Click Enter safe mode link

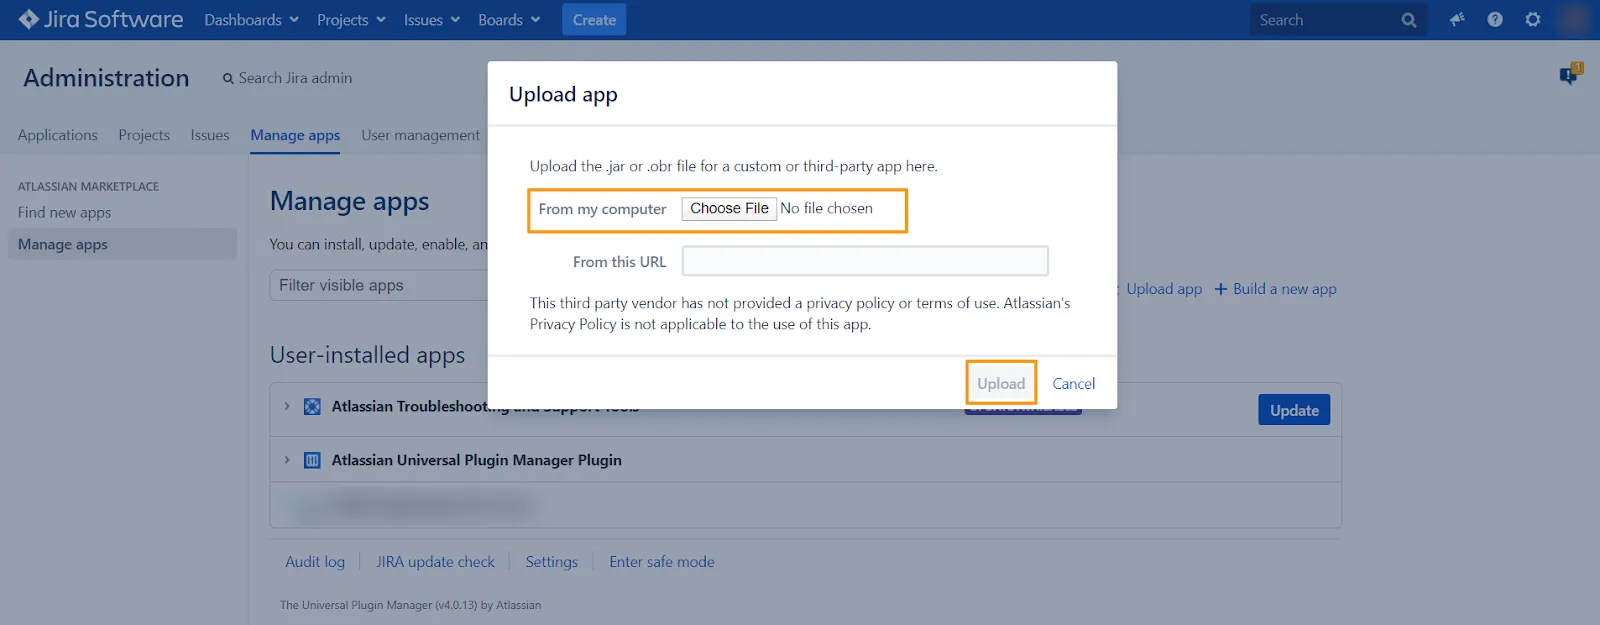click(662, 562)
